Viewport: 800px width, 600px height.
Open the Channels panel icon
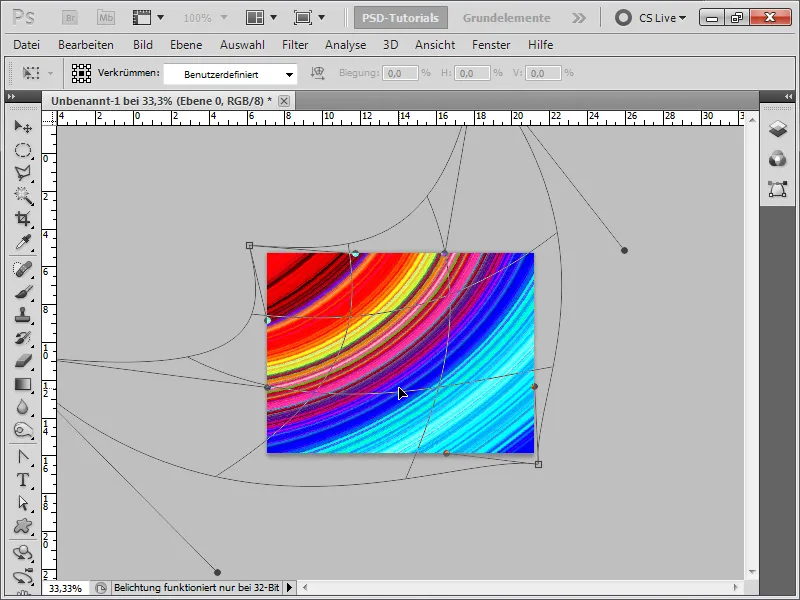778,159
